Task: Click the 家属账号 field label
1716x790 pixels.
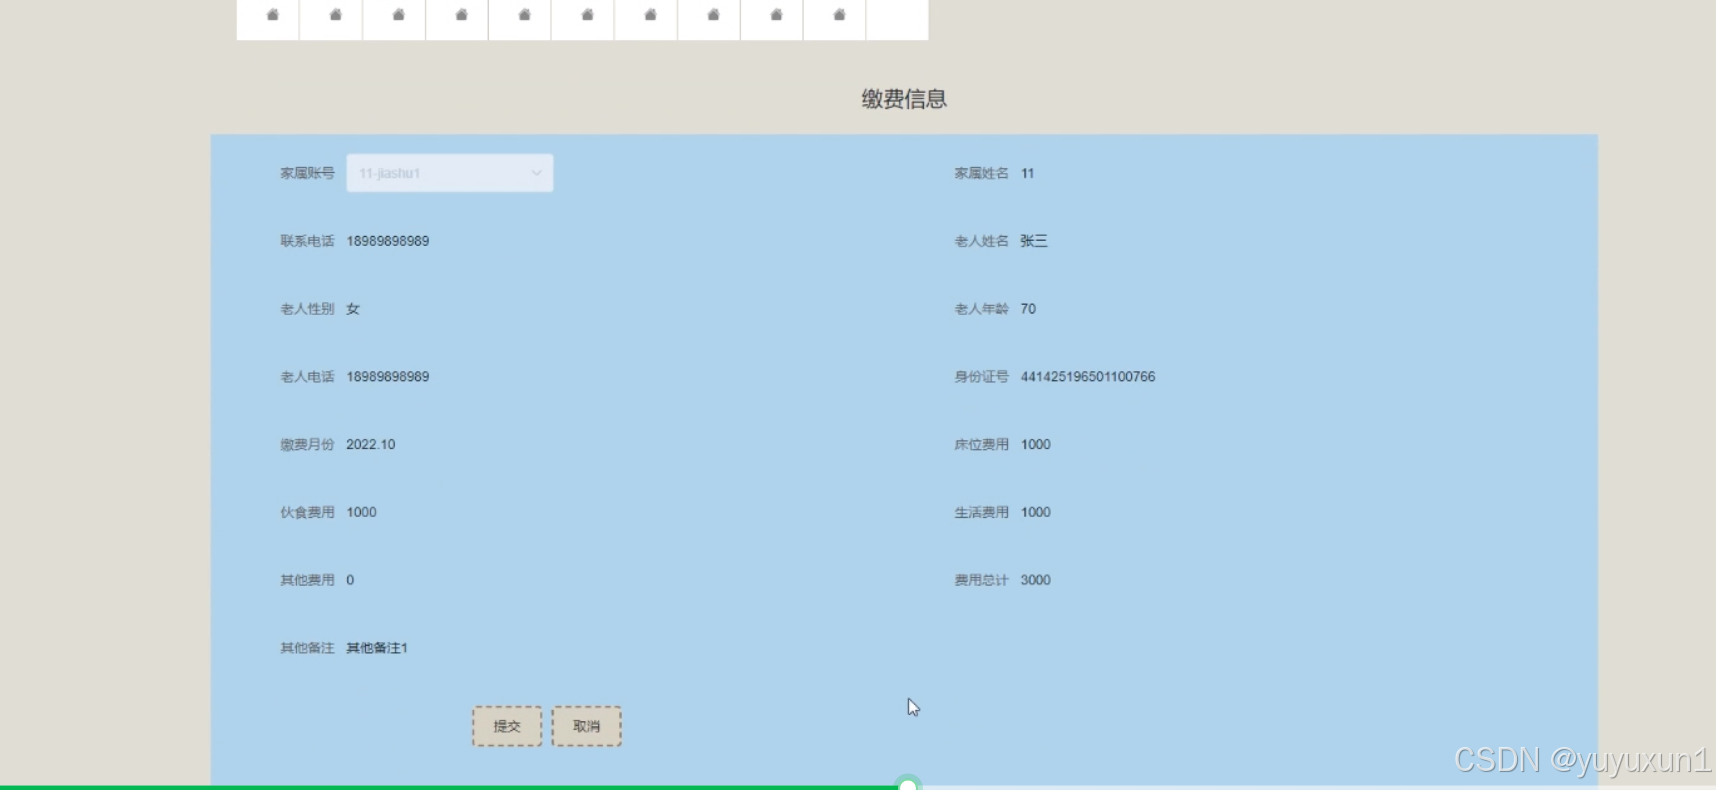Action: pos(307,173)
